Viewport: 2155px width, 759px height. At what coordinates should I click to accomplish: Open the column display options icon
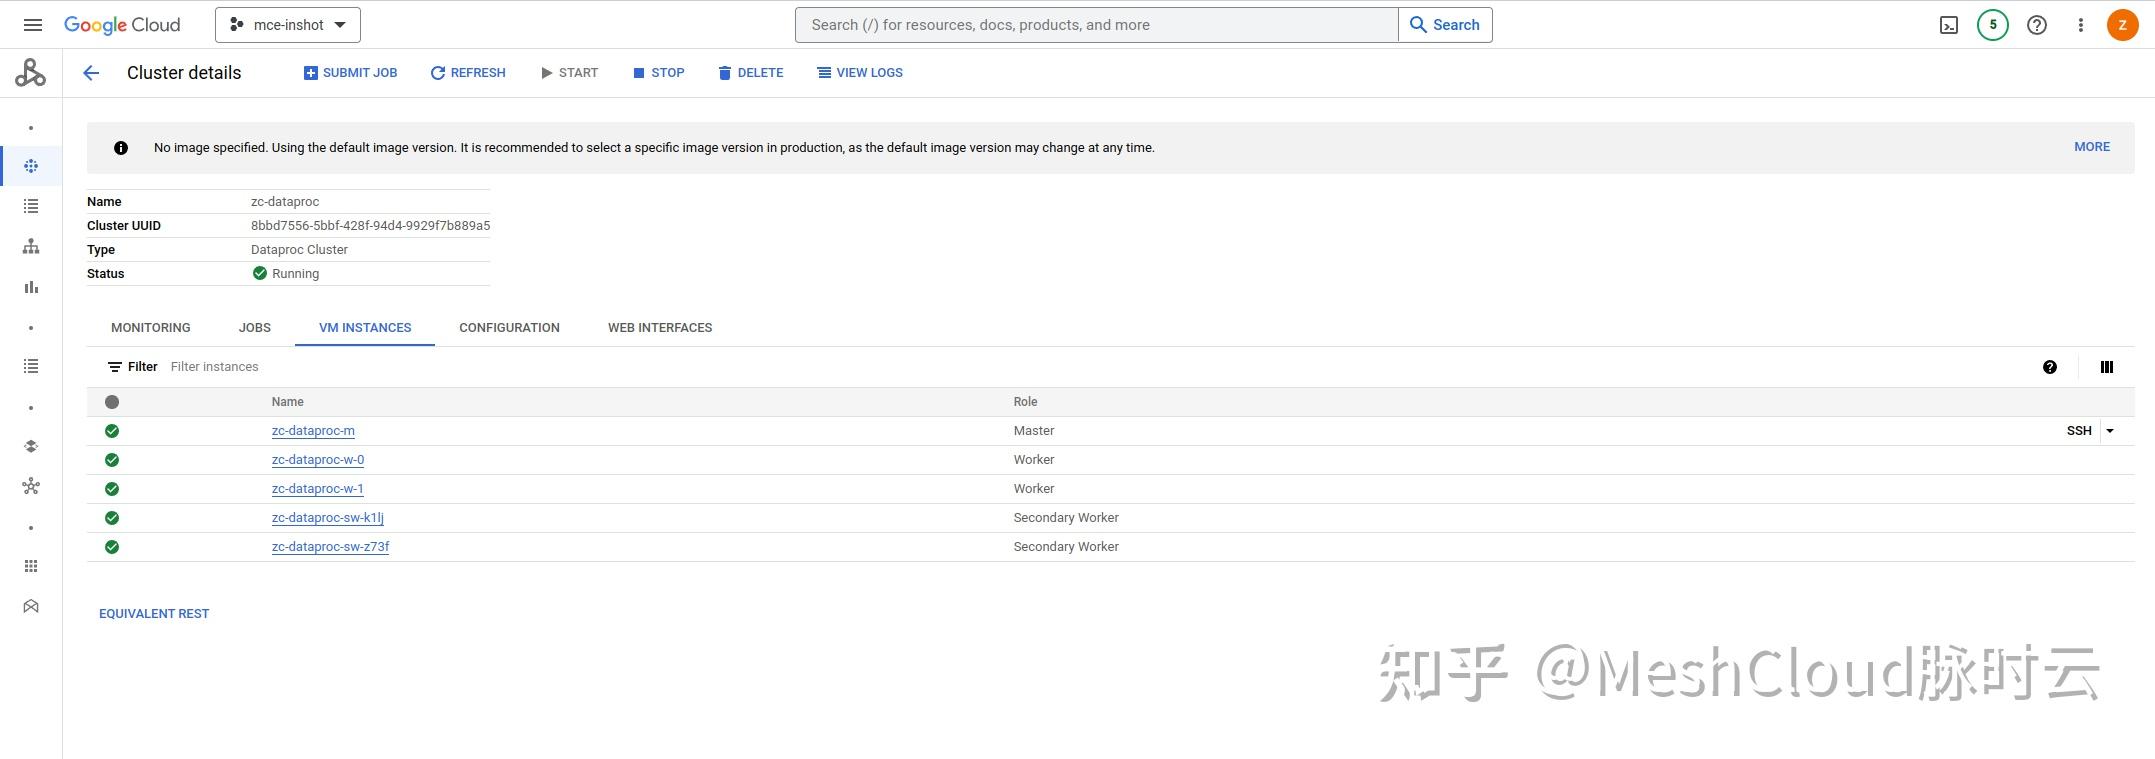(2107, 367)
